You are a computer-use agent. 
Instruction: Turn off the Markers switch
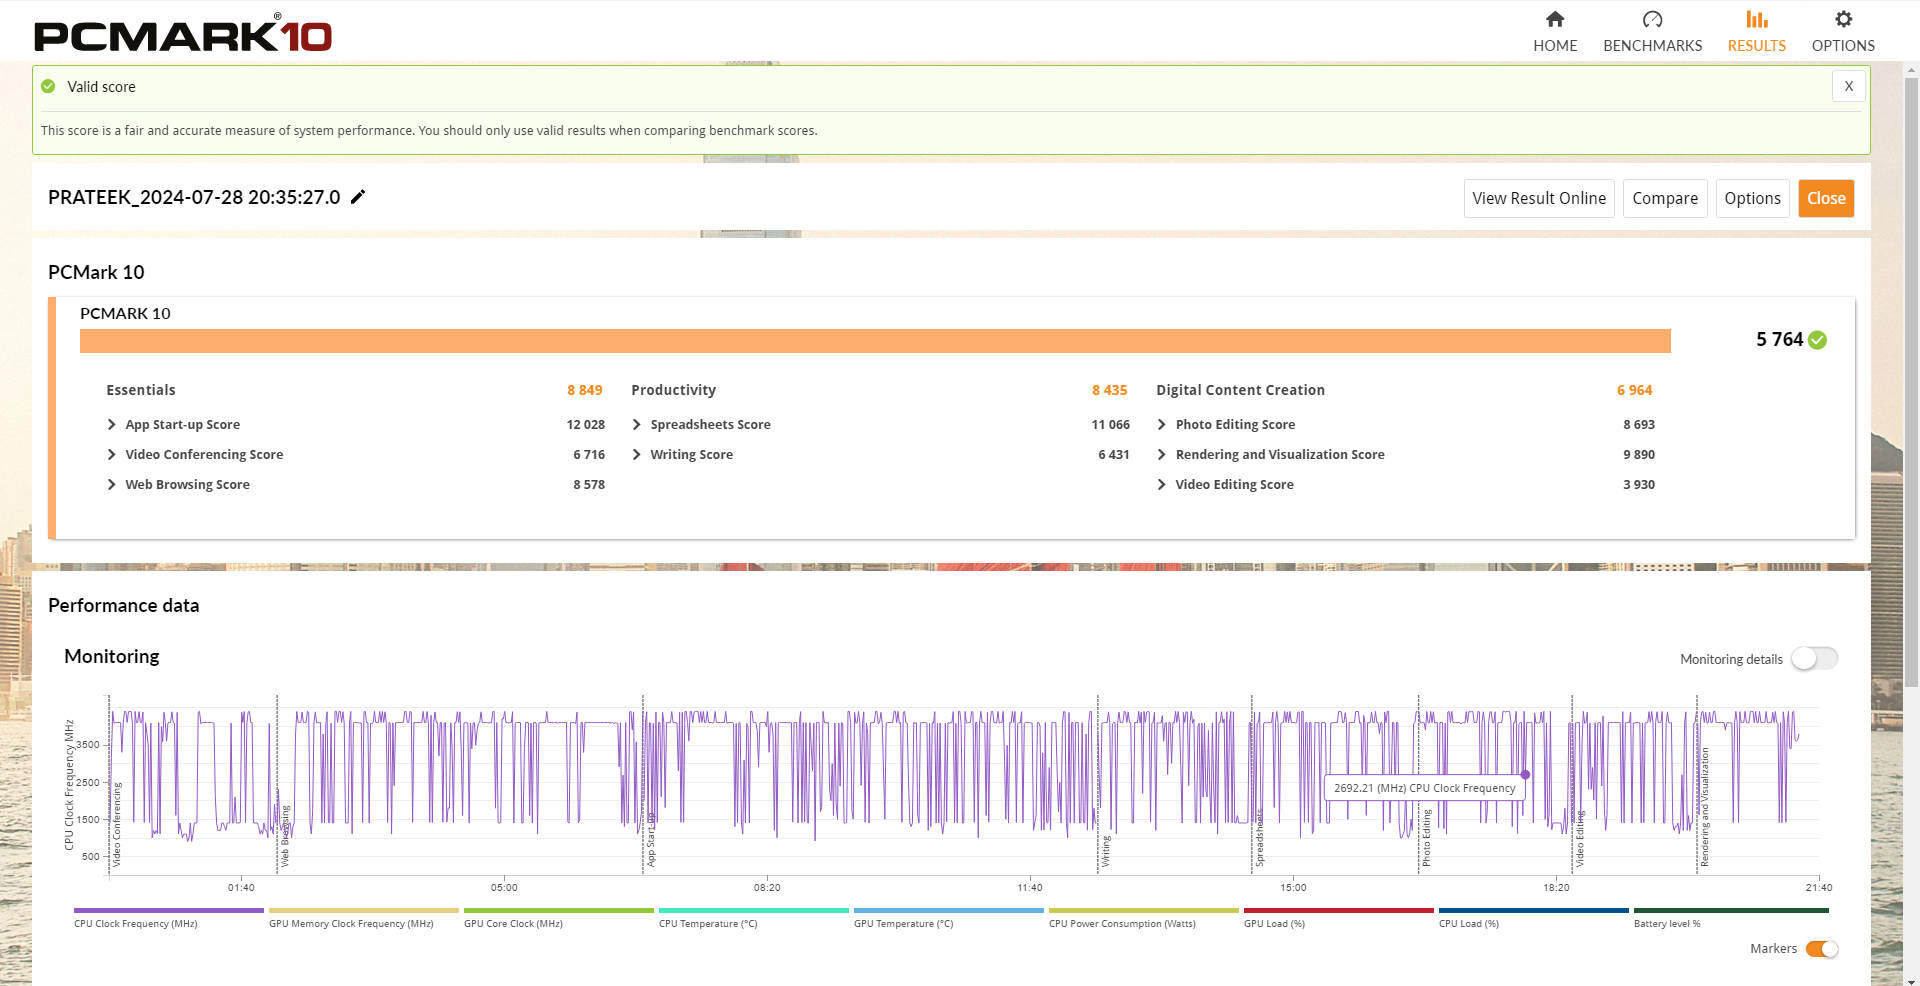coord(1822,949)
